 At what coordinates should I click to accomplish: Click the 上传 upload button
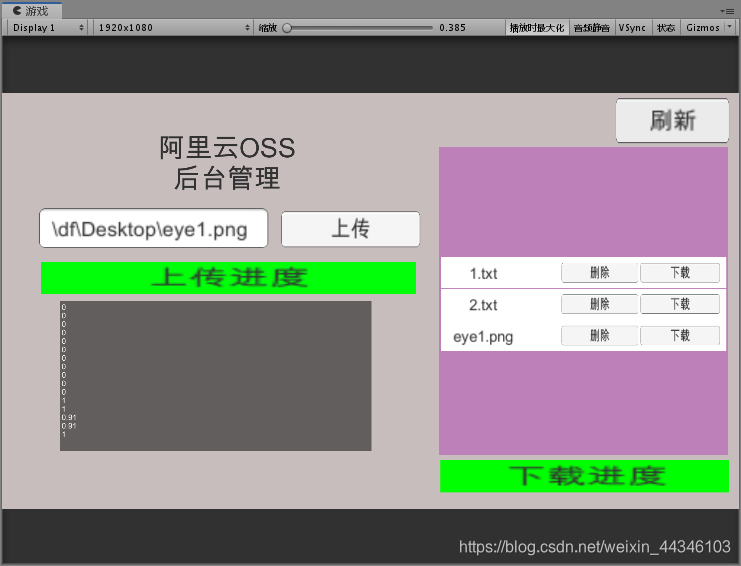tap(350, 229)
